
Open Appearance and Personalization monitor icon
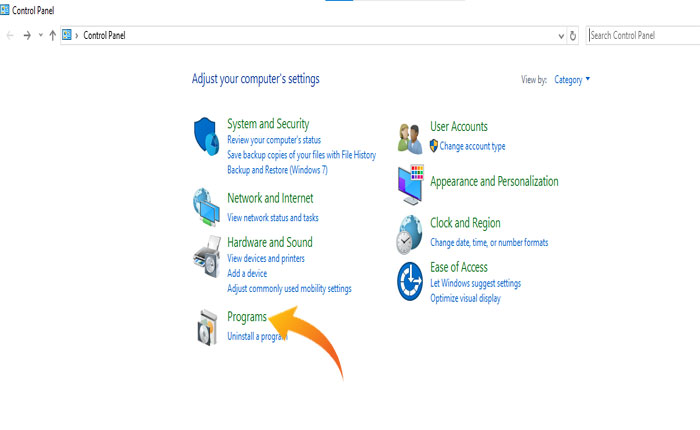click(x=410, y=184)
